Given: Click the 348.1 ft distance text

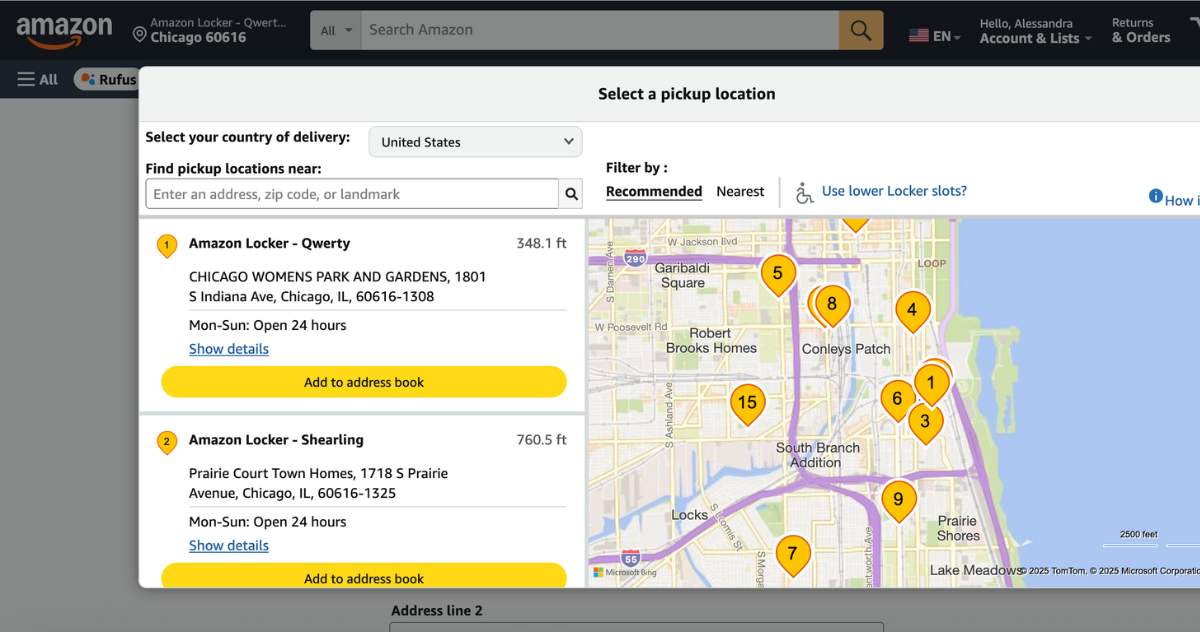Looking at the screenshot, I should click(x=541, y=243).
